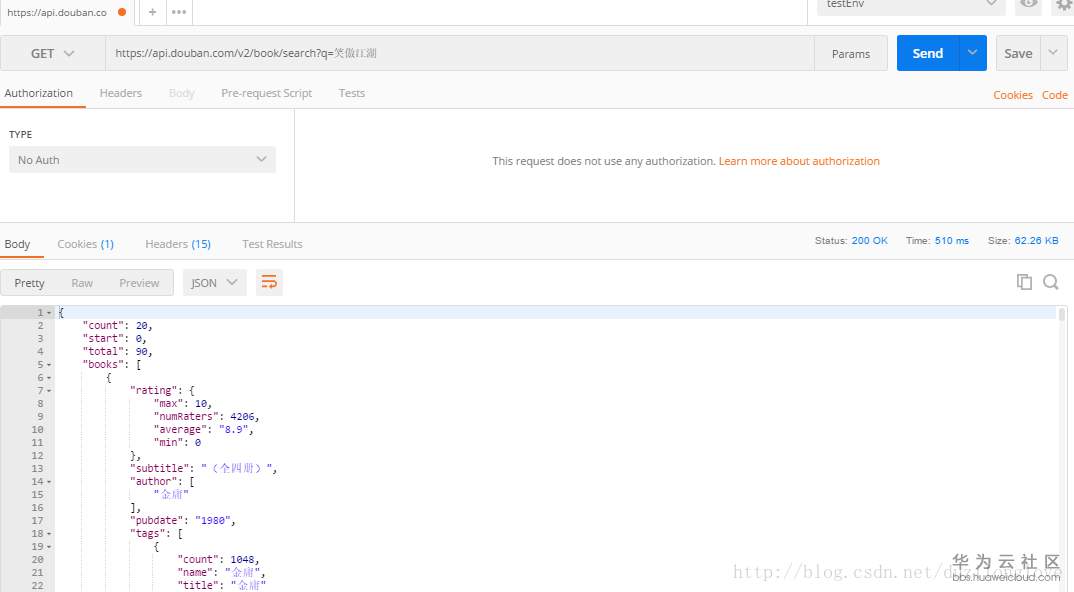Click the "pubdate": "1980" line

[x=182, y=521]
